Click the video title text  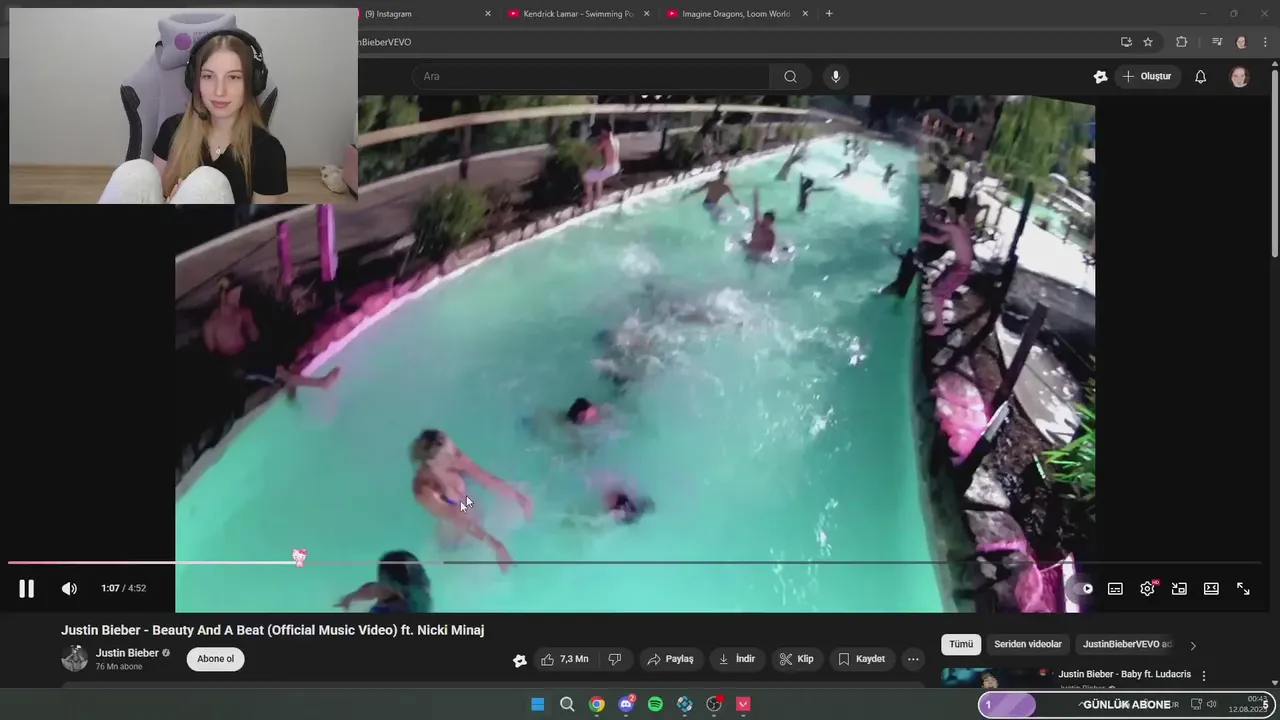point(273,630)
